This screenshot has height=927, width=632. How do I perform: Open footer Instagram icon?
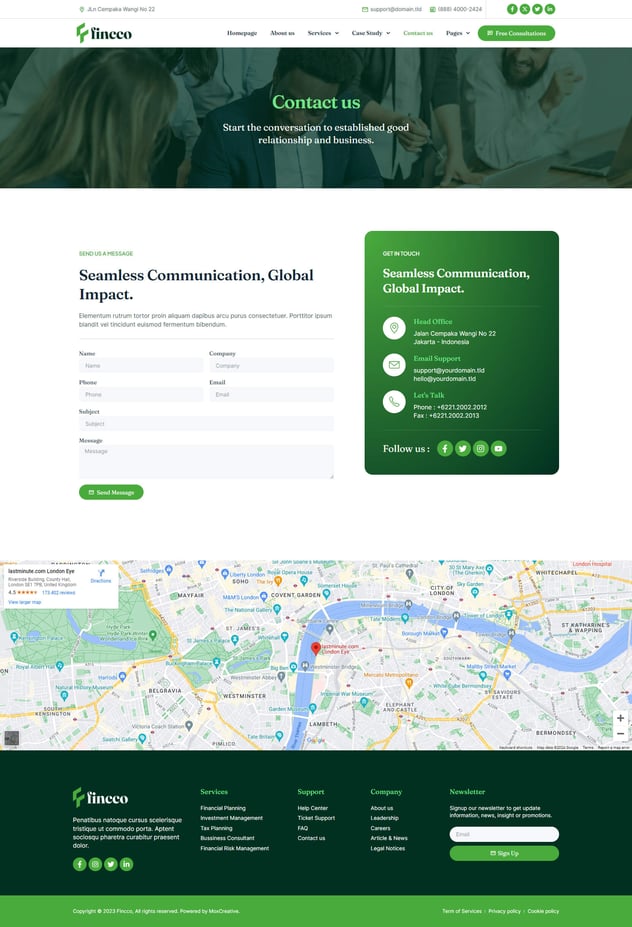95,864
